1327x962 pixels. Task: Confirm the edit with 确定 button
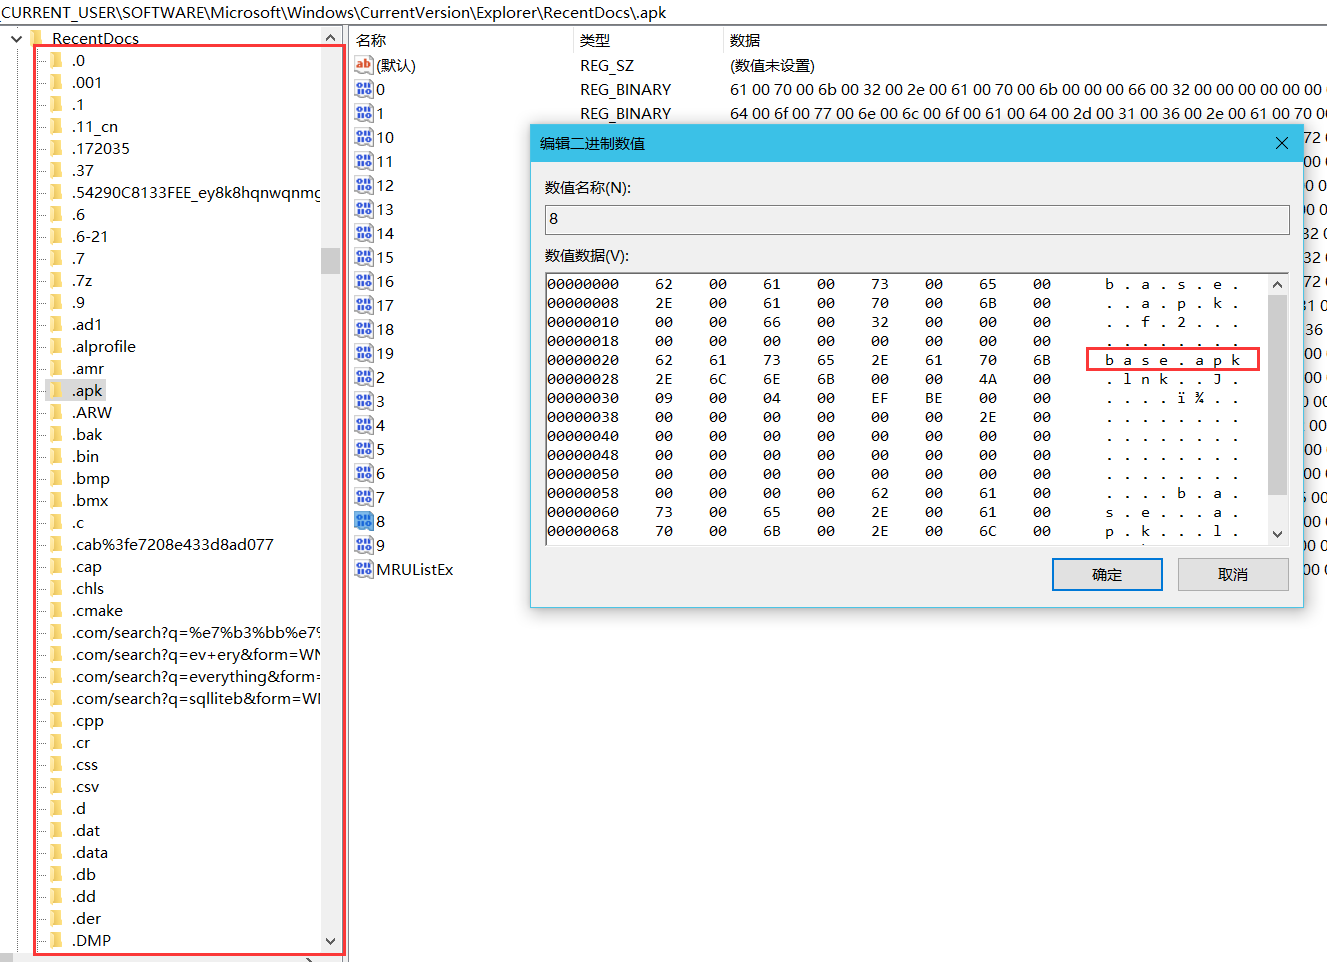pos(1107,575)
